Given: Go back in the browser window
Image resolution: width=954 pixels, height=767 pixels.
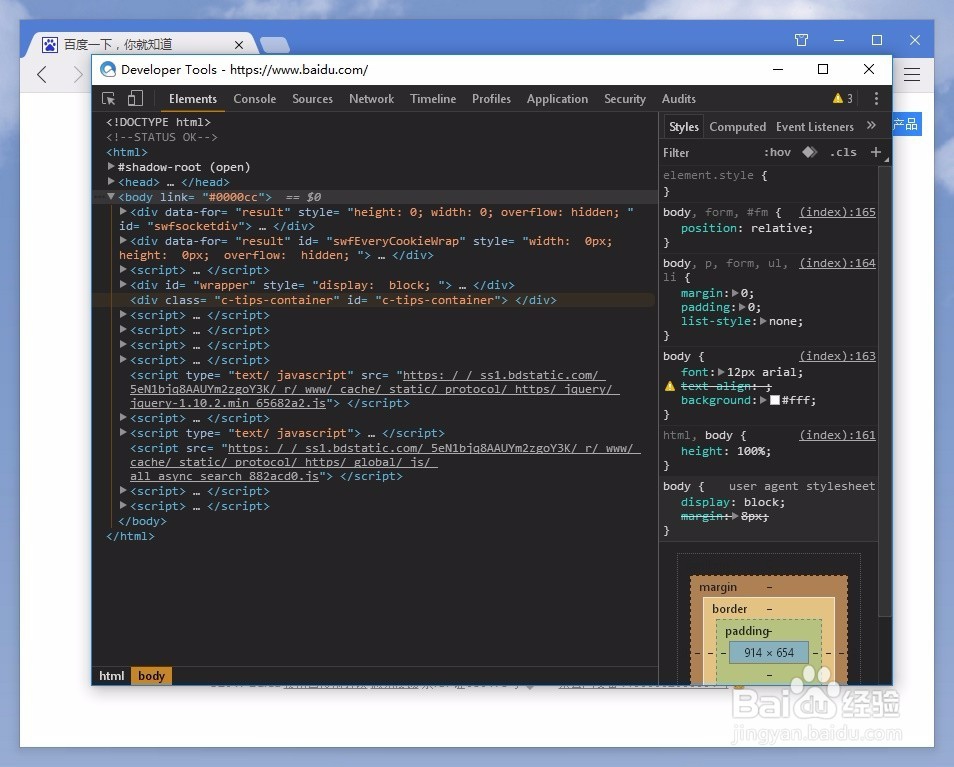Looking at the screenshot, I should (x=42, y=75).
